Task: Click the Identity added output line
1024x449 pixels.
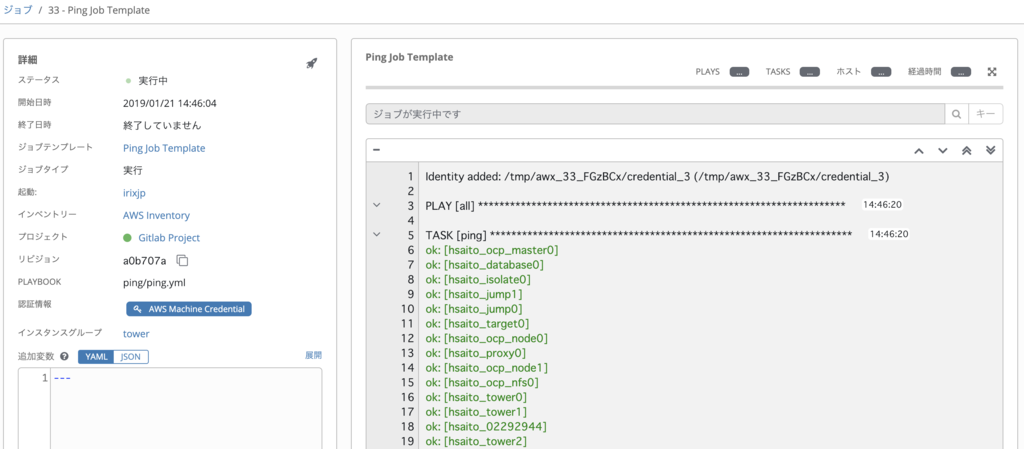Action: 658,176
